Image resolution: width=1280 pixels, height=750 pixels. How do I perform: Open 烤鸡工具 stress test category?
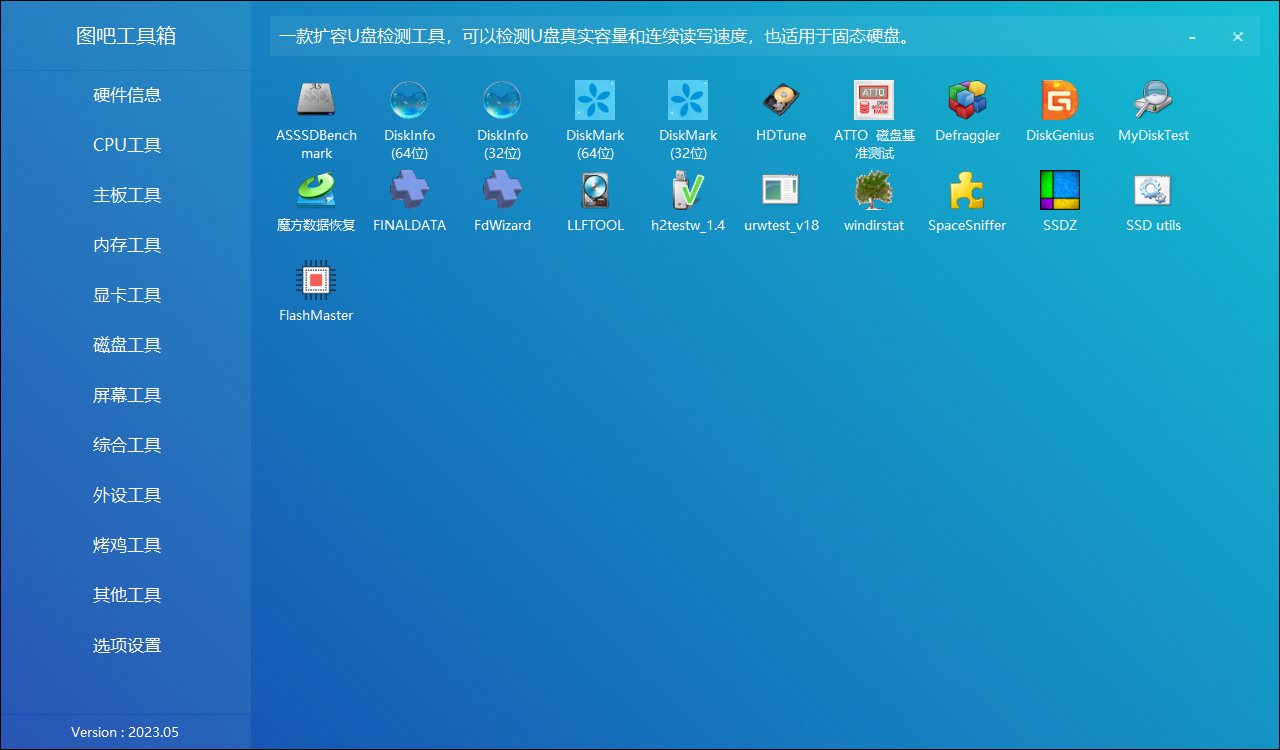(x=126, y=545)
